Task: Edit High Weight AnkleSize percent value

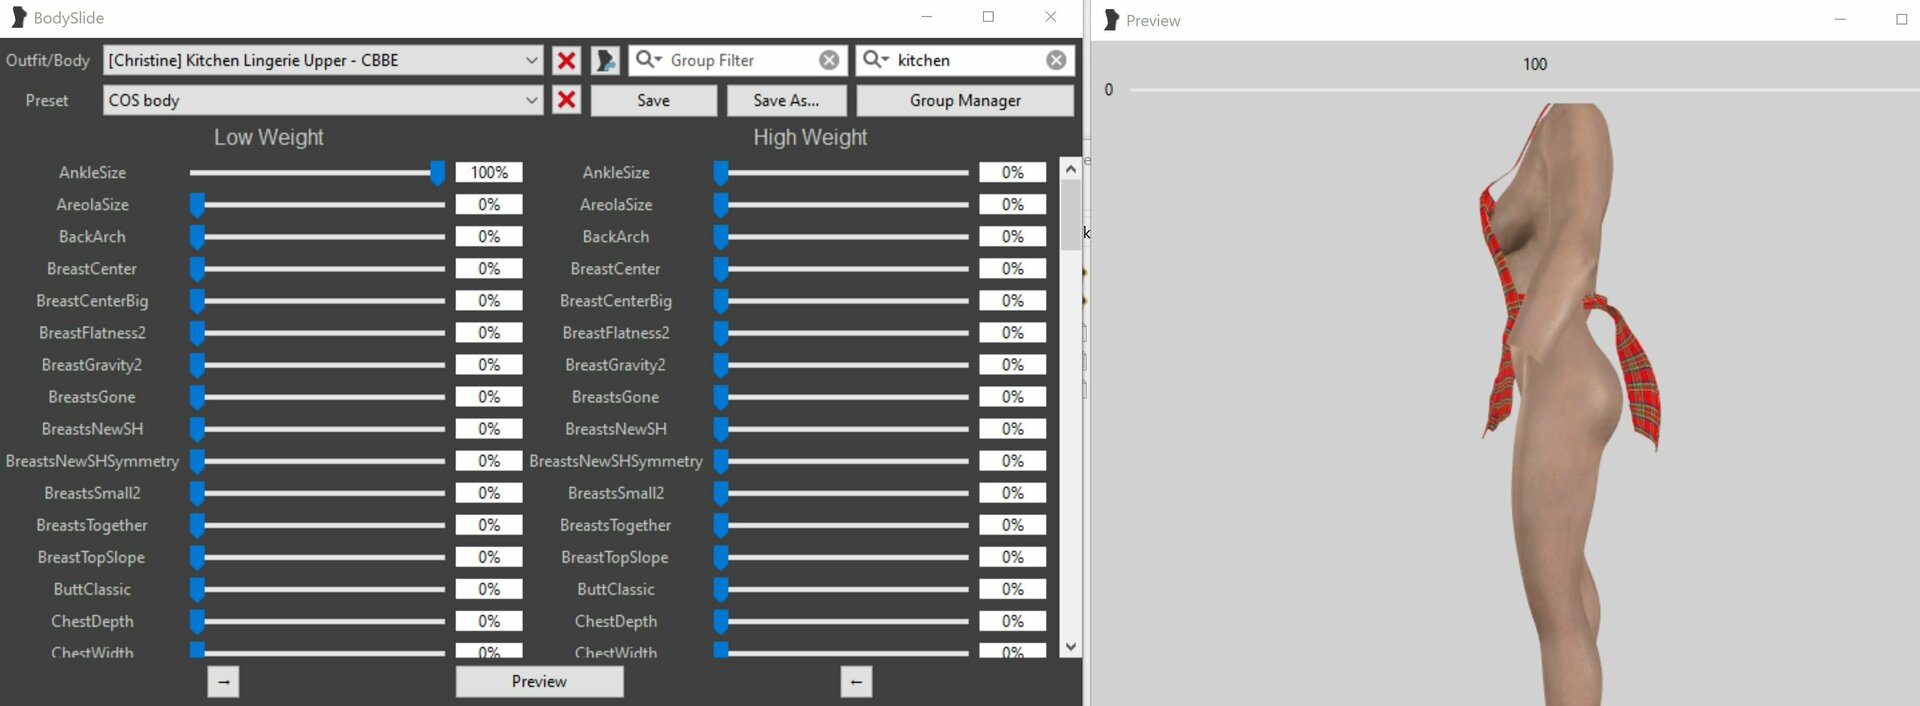Action: point(1013,173)
